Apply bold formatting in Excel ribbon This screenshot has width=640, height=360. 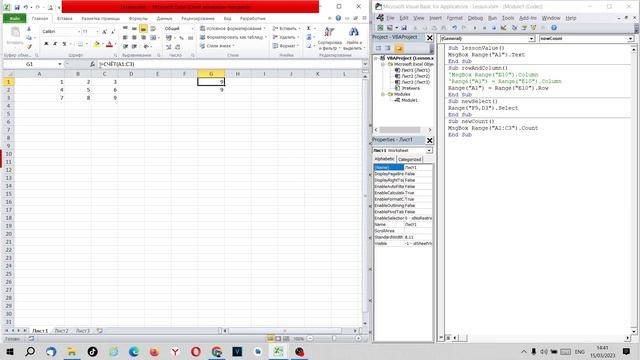(x=46, y=44)
